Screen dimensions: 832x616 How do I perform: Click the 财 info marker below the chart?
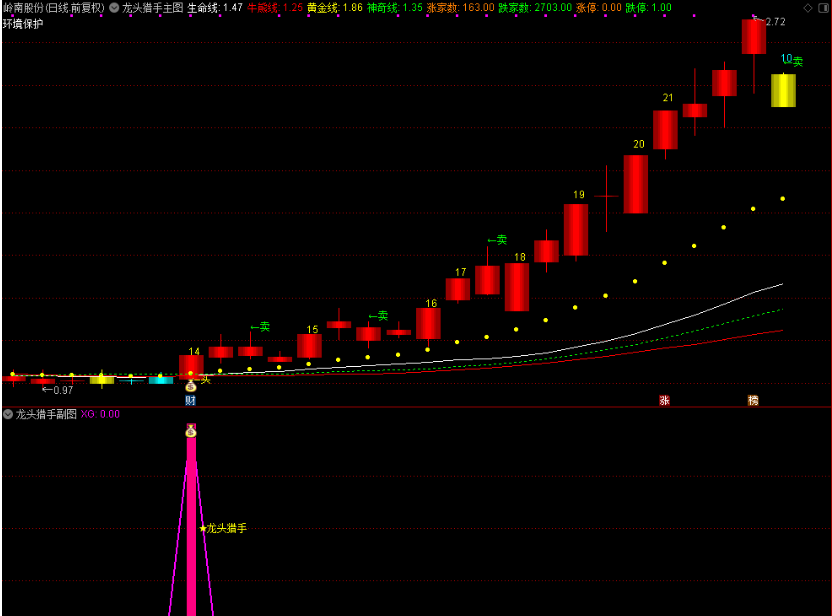pos(190,400)
